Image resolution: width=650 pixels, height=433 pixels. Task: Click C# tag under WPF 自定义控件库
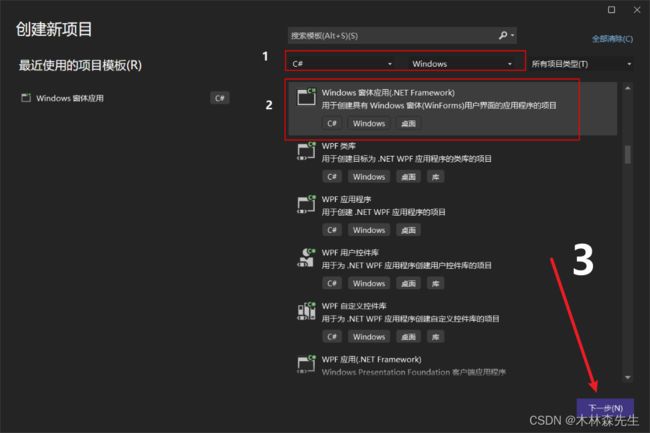[332, 337]
